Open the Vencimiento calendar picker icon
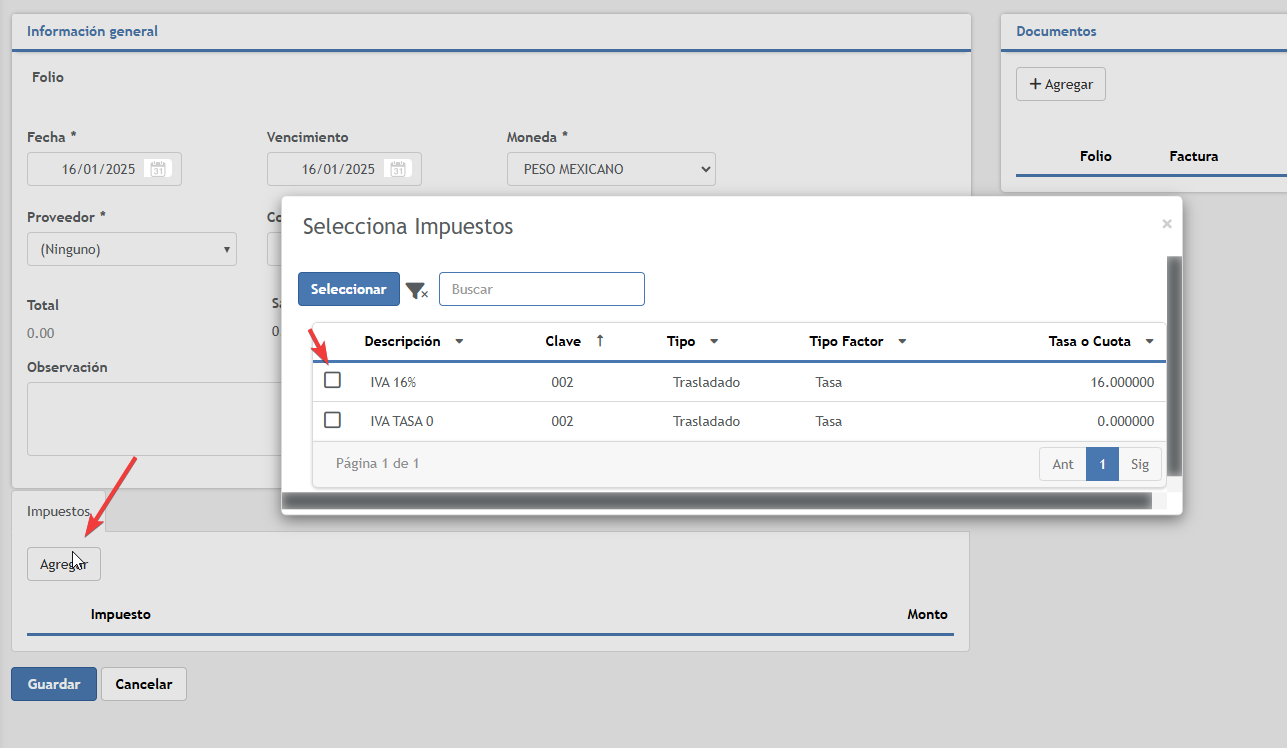The height and width of the screenshot is (748, 1287). pos(398,169)
